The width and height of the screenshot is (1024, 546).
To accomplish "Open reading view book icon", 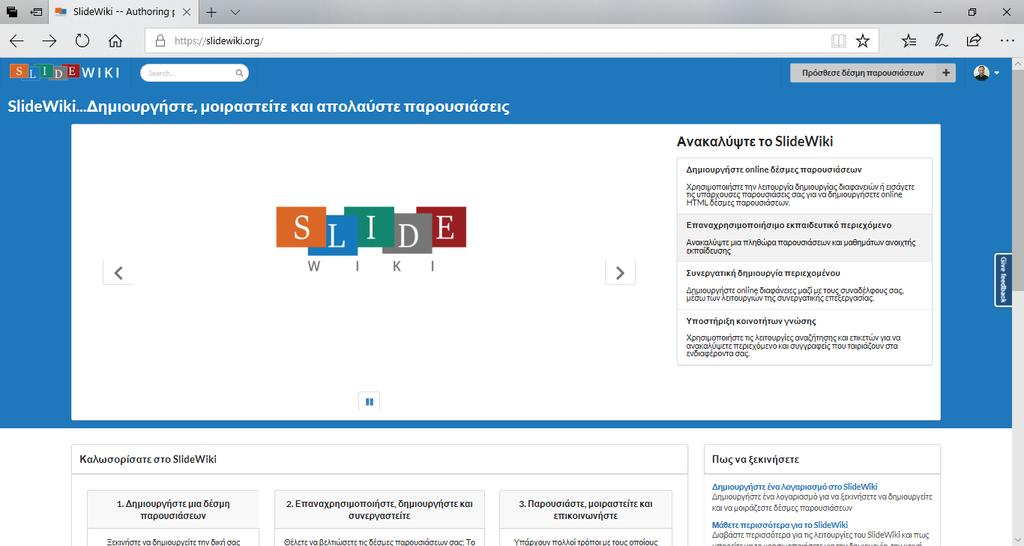I will 839,41.
